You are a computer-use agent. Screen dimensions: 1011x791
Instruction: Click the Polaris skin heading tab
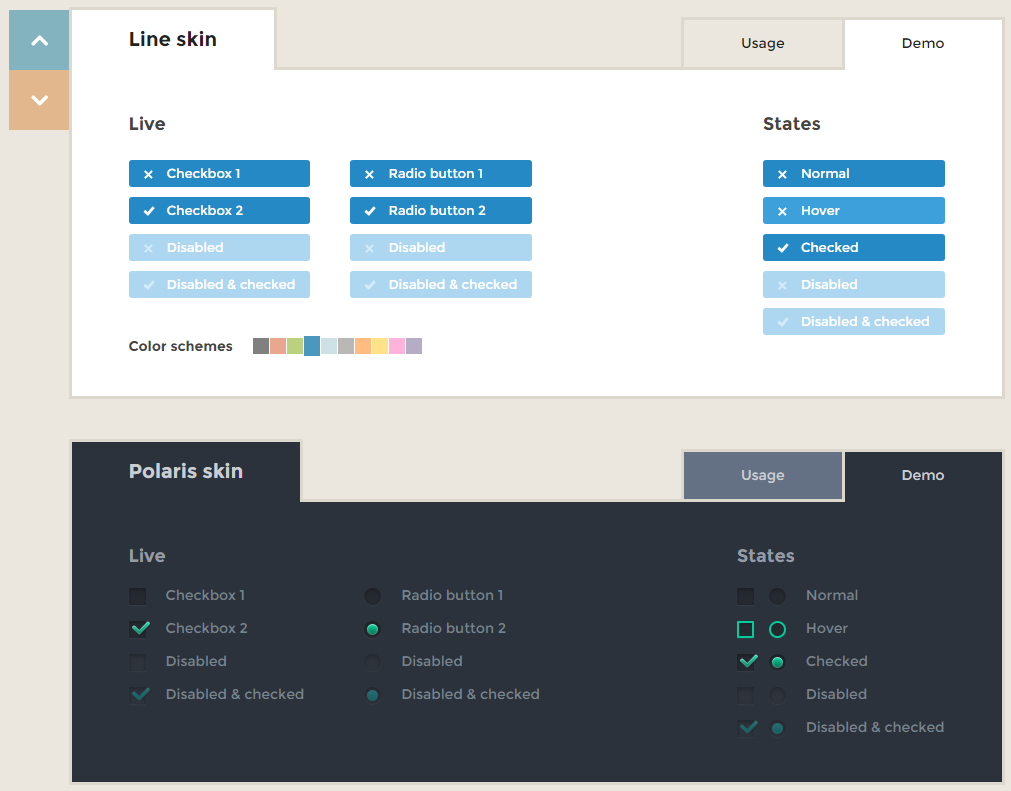[186, 471]
